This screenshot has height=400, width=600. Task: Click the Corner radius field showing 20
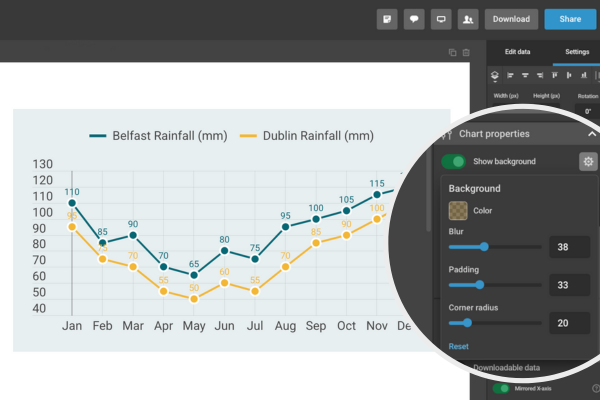pos(569,323)
